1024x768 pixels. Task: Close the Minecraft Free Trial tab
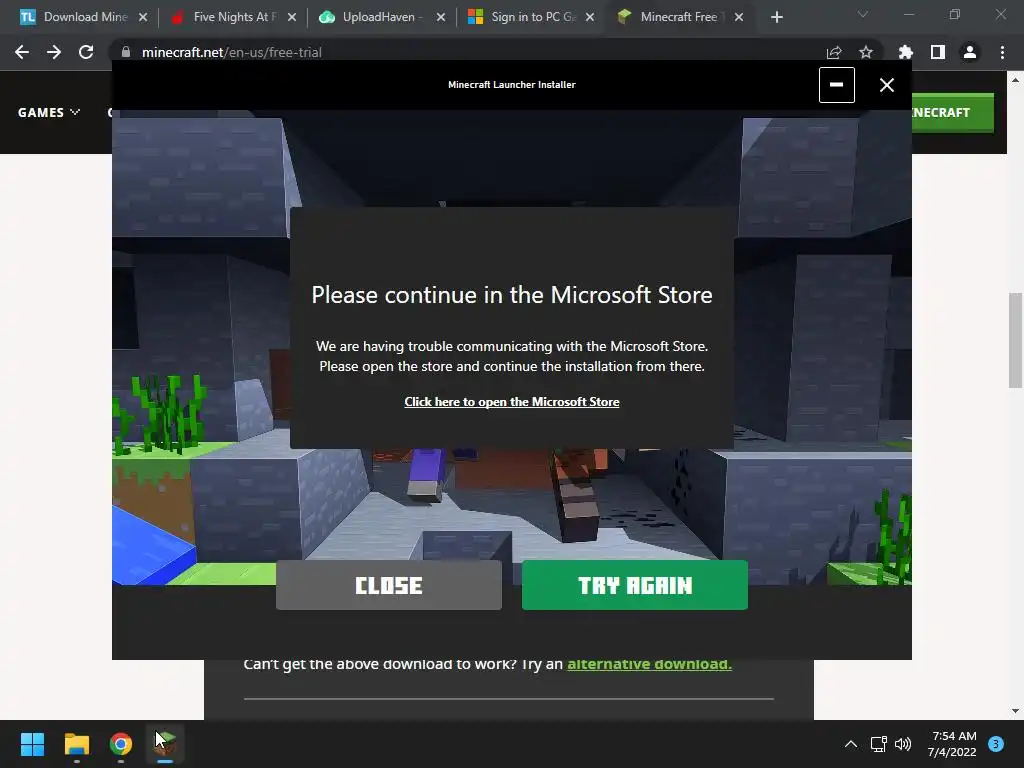click(739, 17)
